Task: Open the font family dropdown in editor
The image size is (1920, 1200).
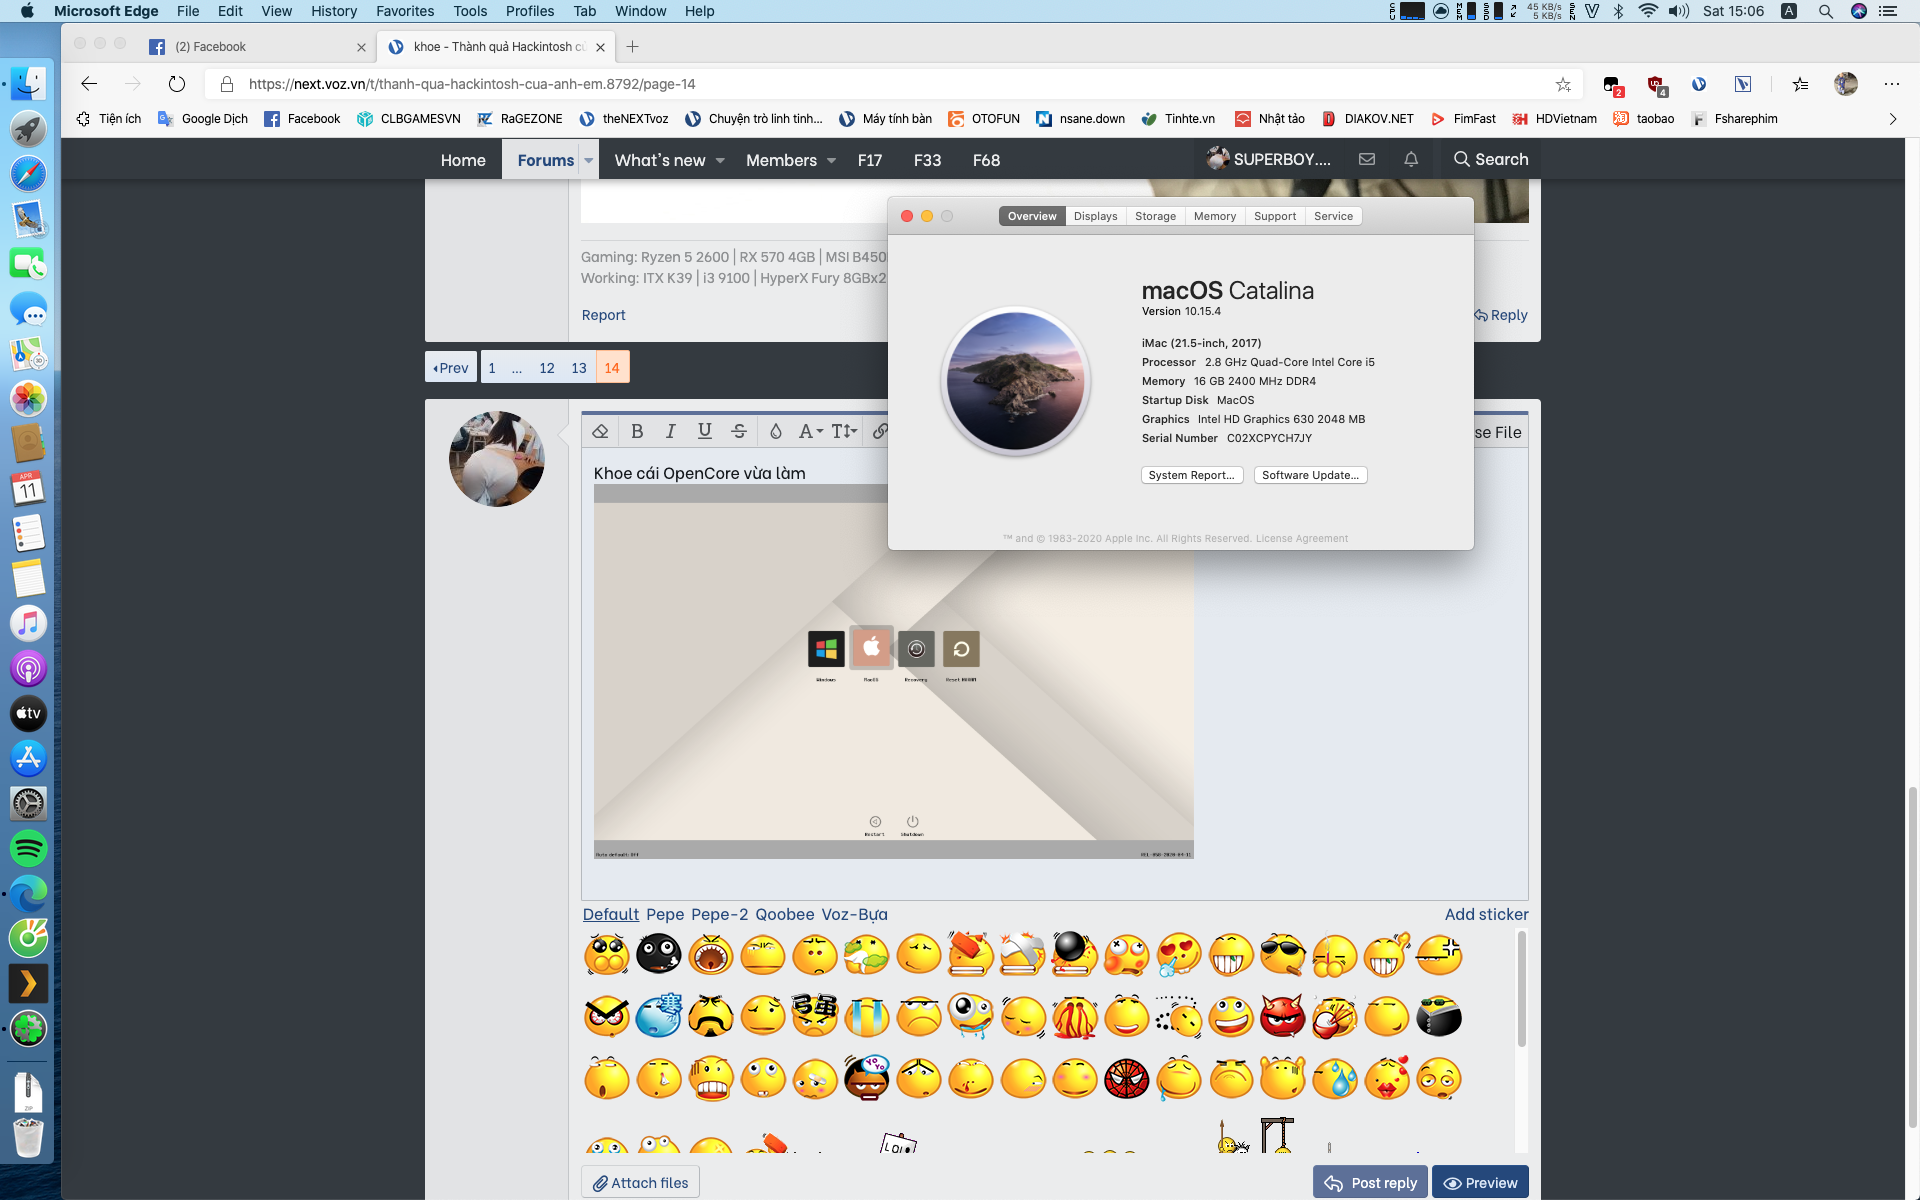Action: pyautogui.click(x=810, y=431)
